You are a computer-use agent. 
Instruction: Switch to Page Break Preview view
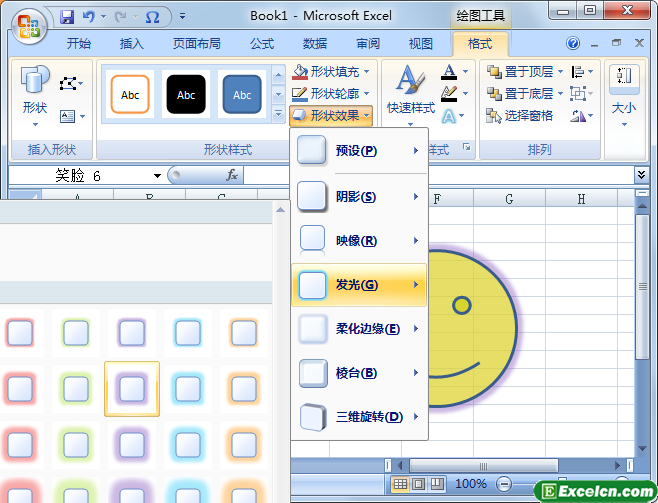436,484
